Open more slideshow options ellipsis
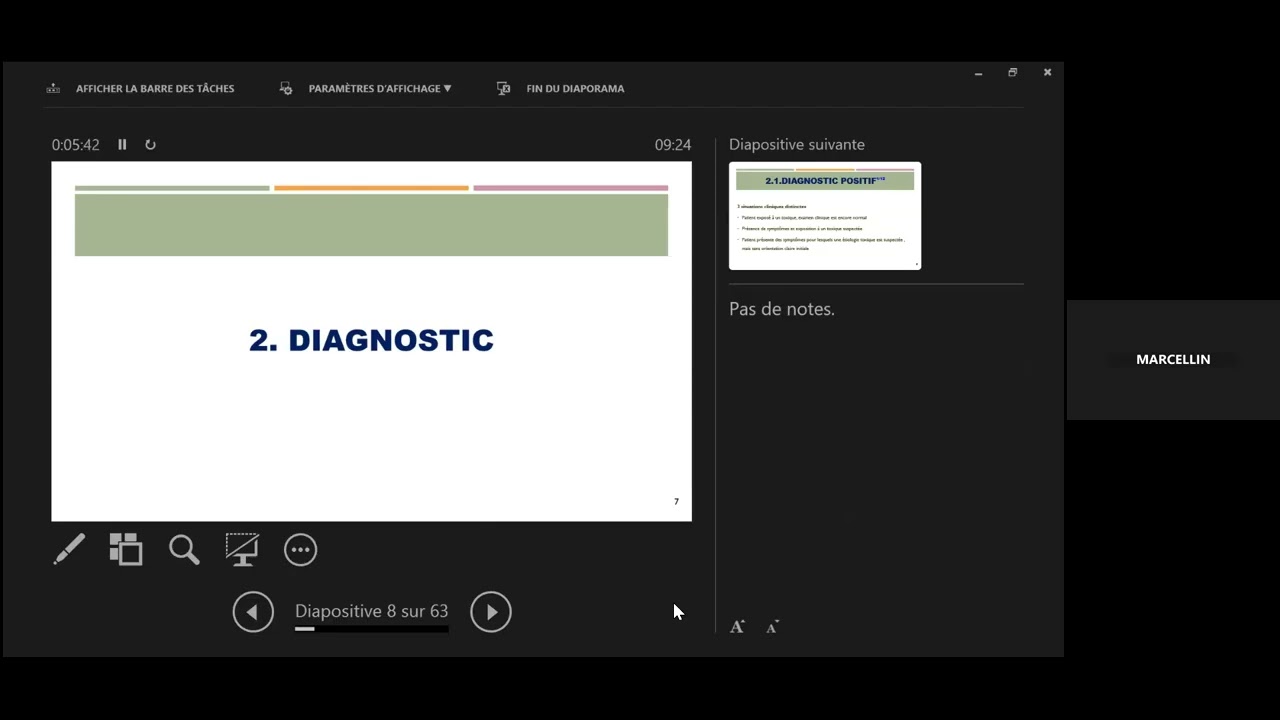This screenshot has height=720, width=1280. click(300, 550)
